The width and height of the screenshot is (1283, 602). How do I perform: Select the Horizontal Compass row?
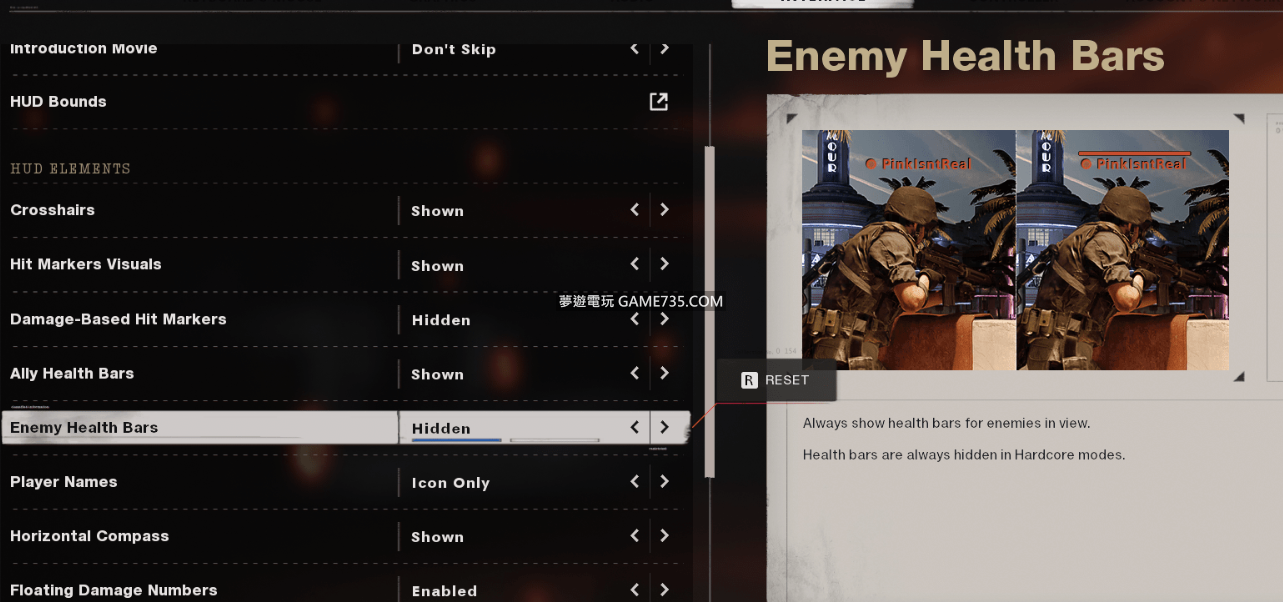coord(345,536)
